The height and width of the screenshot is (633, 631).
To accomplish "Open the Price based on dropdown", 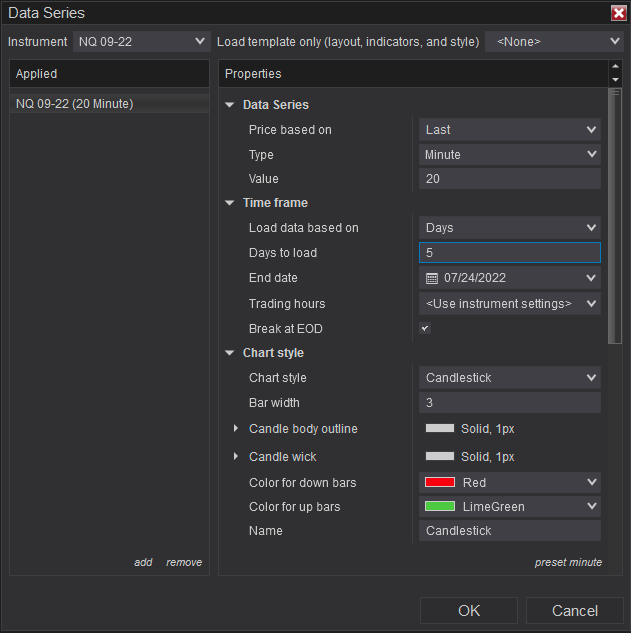I will pyautogui.click(x=509, y=129).
